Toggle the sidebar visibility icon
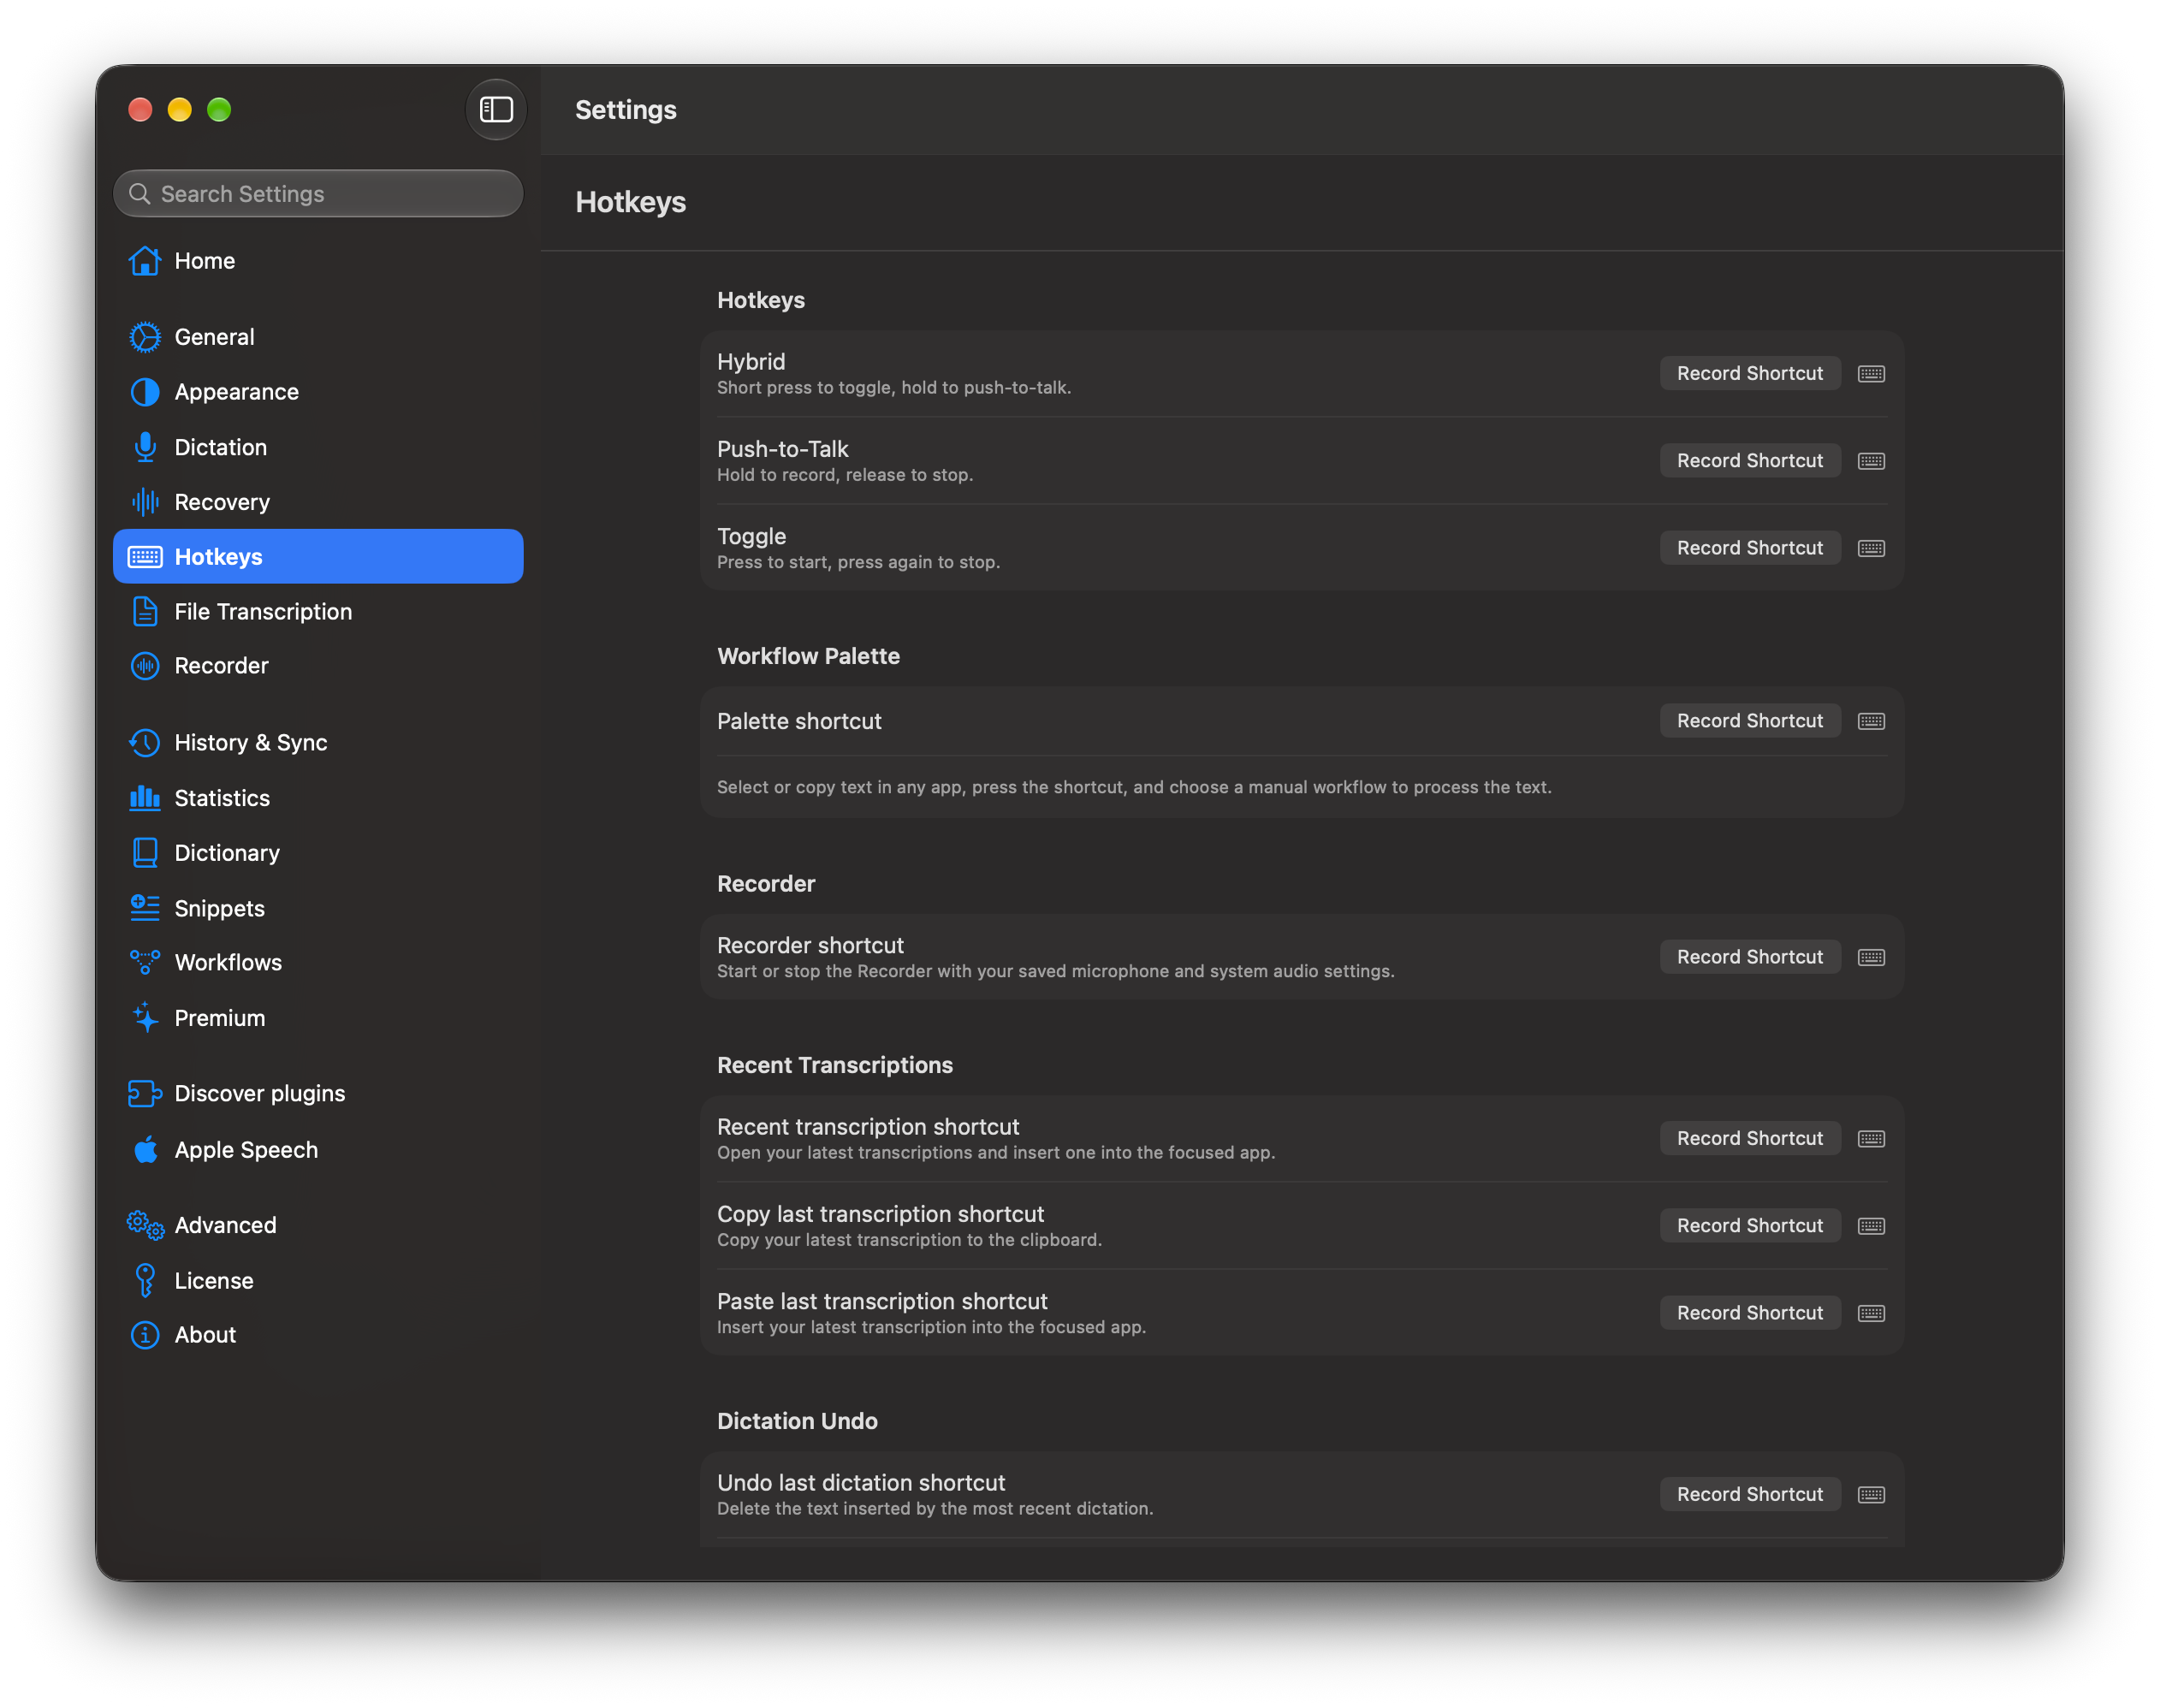 click(x=496, y=109)
